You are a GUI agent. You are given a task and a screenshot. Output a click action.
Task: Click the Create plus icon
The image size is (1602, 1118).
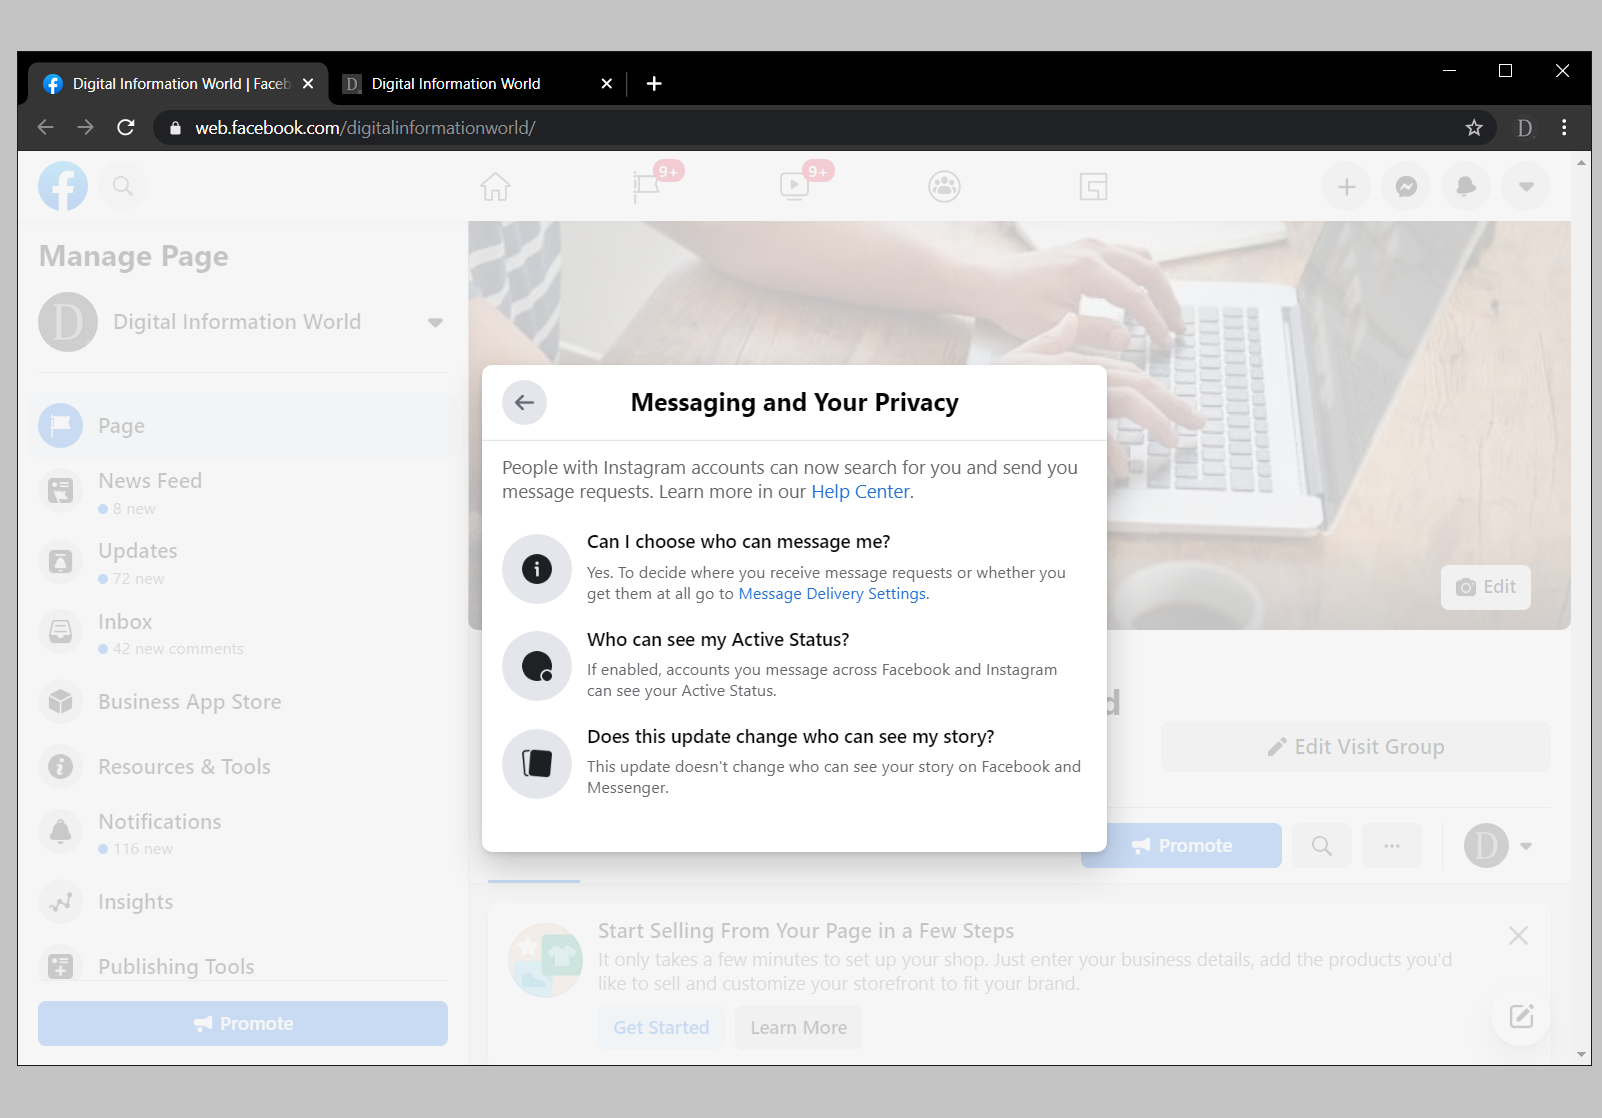1346,186
